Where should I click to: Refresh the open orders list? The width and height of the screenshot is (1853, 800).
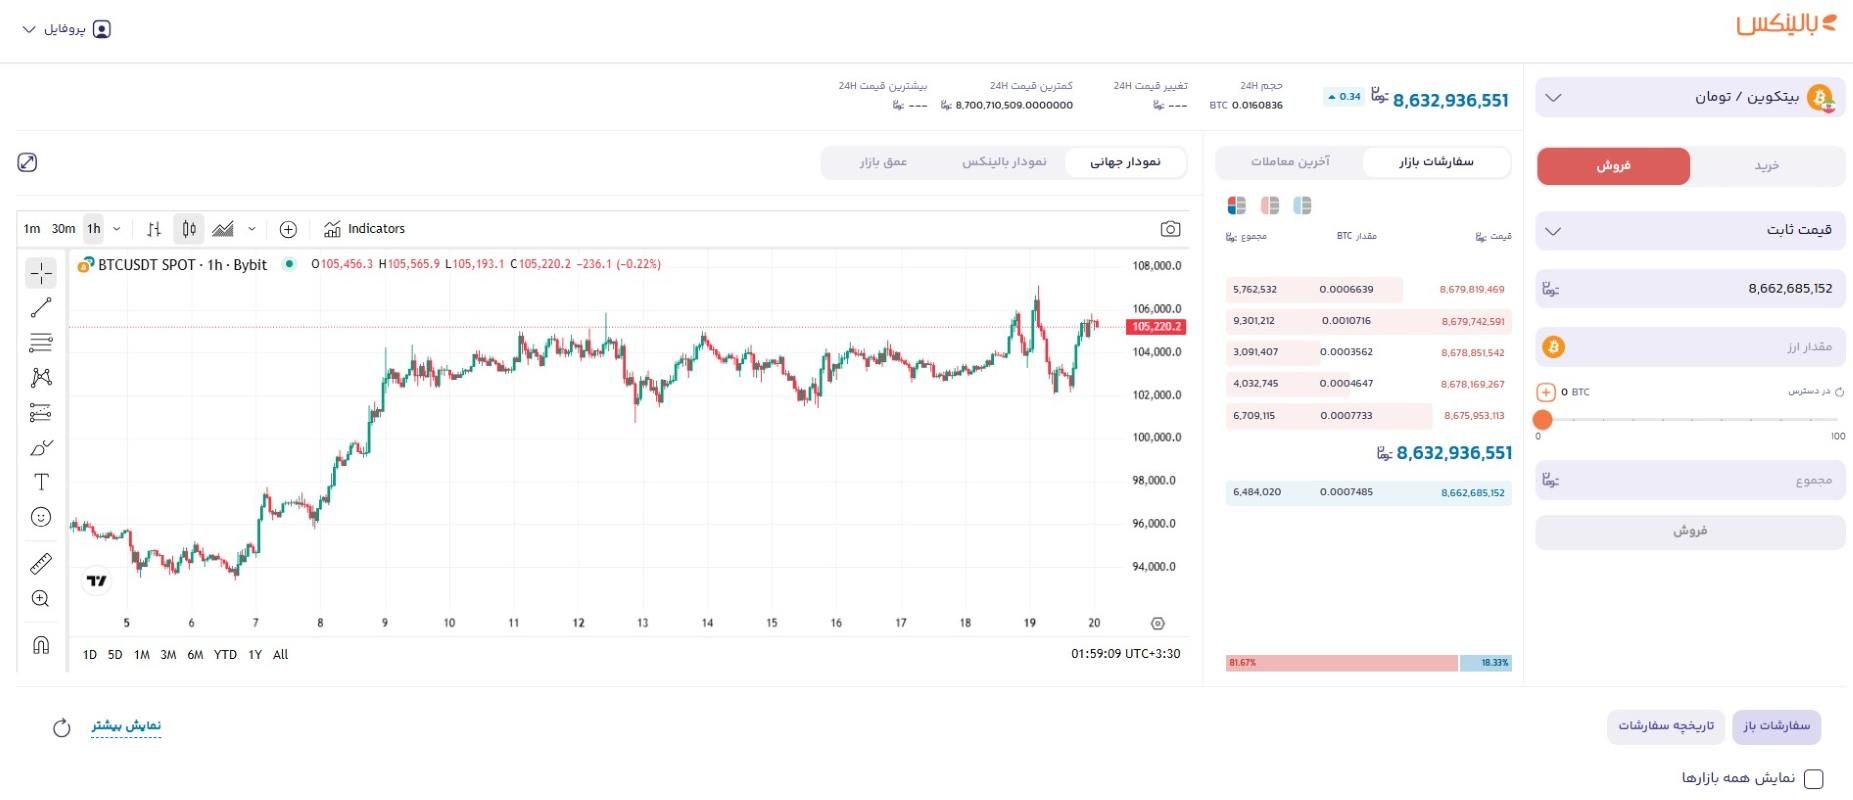[x=62, y=728]
